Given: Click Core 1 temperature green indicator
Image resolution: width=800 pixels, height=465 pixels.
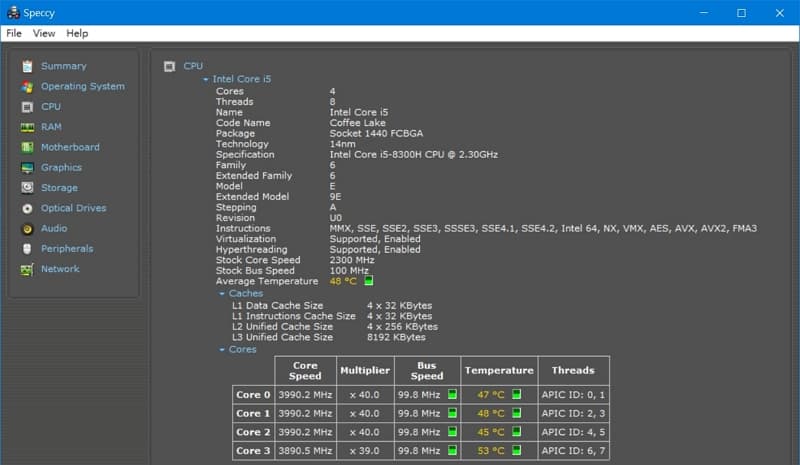Looking at the screenshot, I should point(516,413).
